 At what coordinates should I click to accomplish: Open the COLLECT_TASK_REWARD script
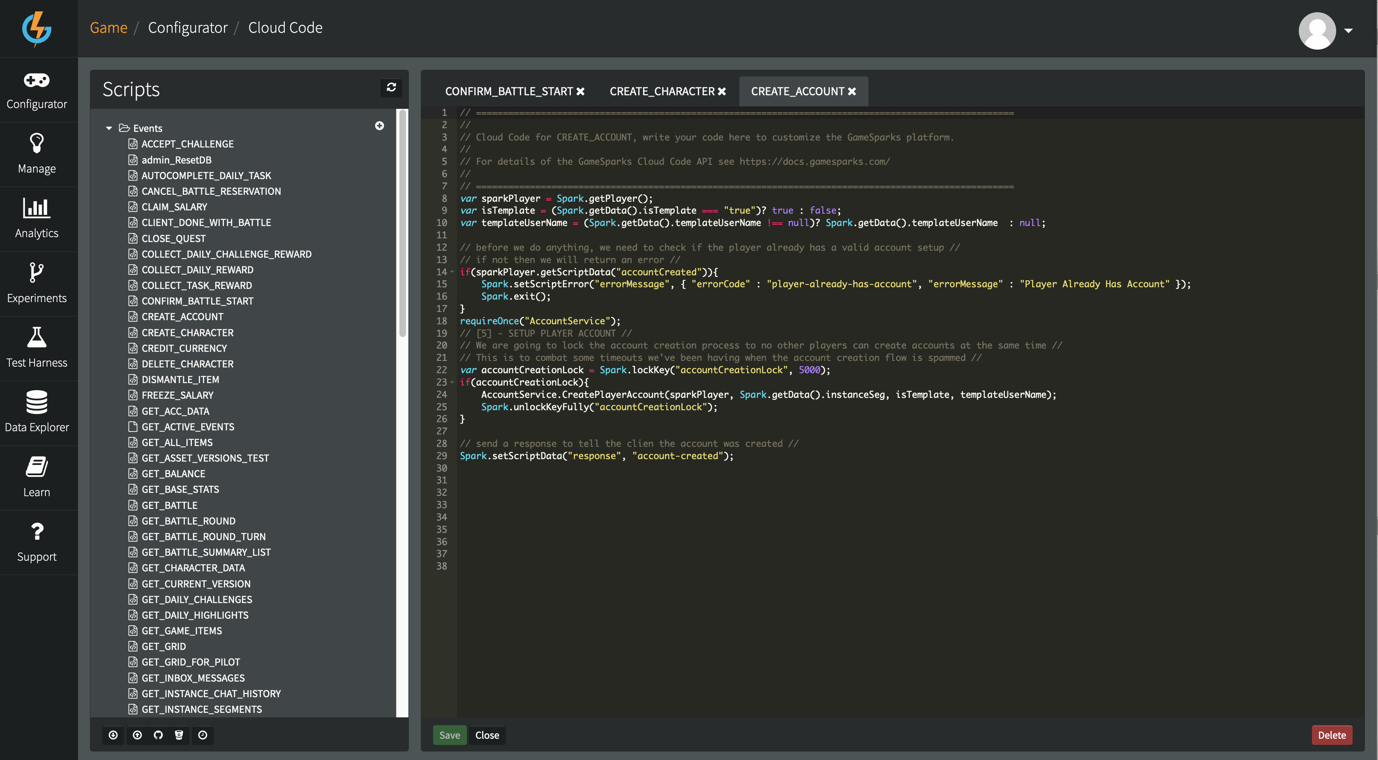[x=196, y=285]
